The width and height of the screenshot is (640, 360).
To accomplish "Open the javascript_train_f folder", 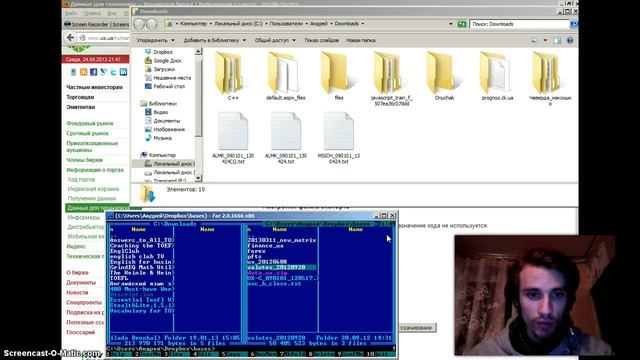I will click(x=391, y=79).
